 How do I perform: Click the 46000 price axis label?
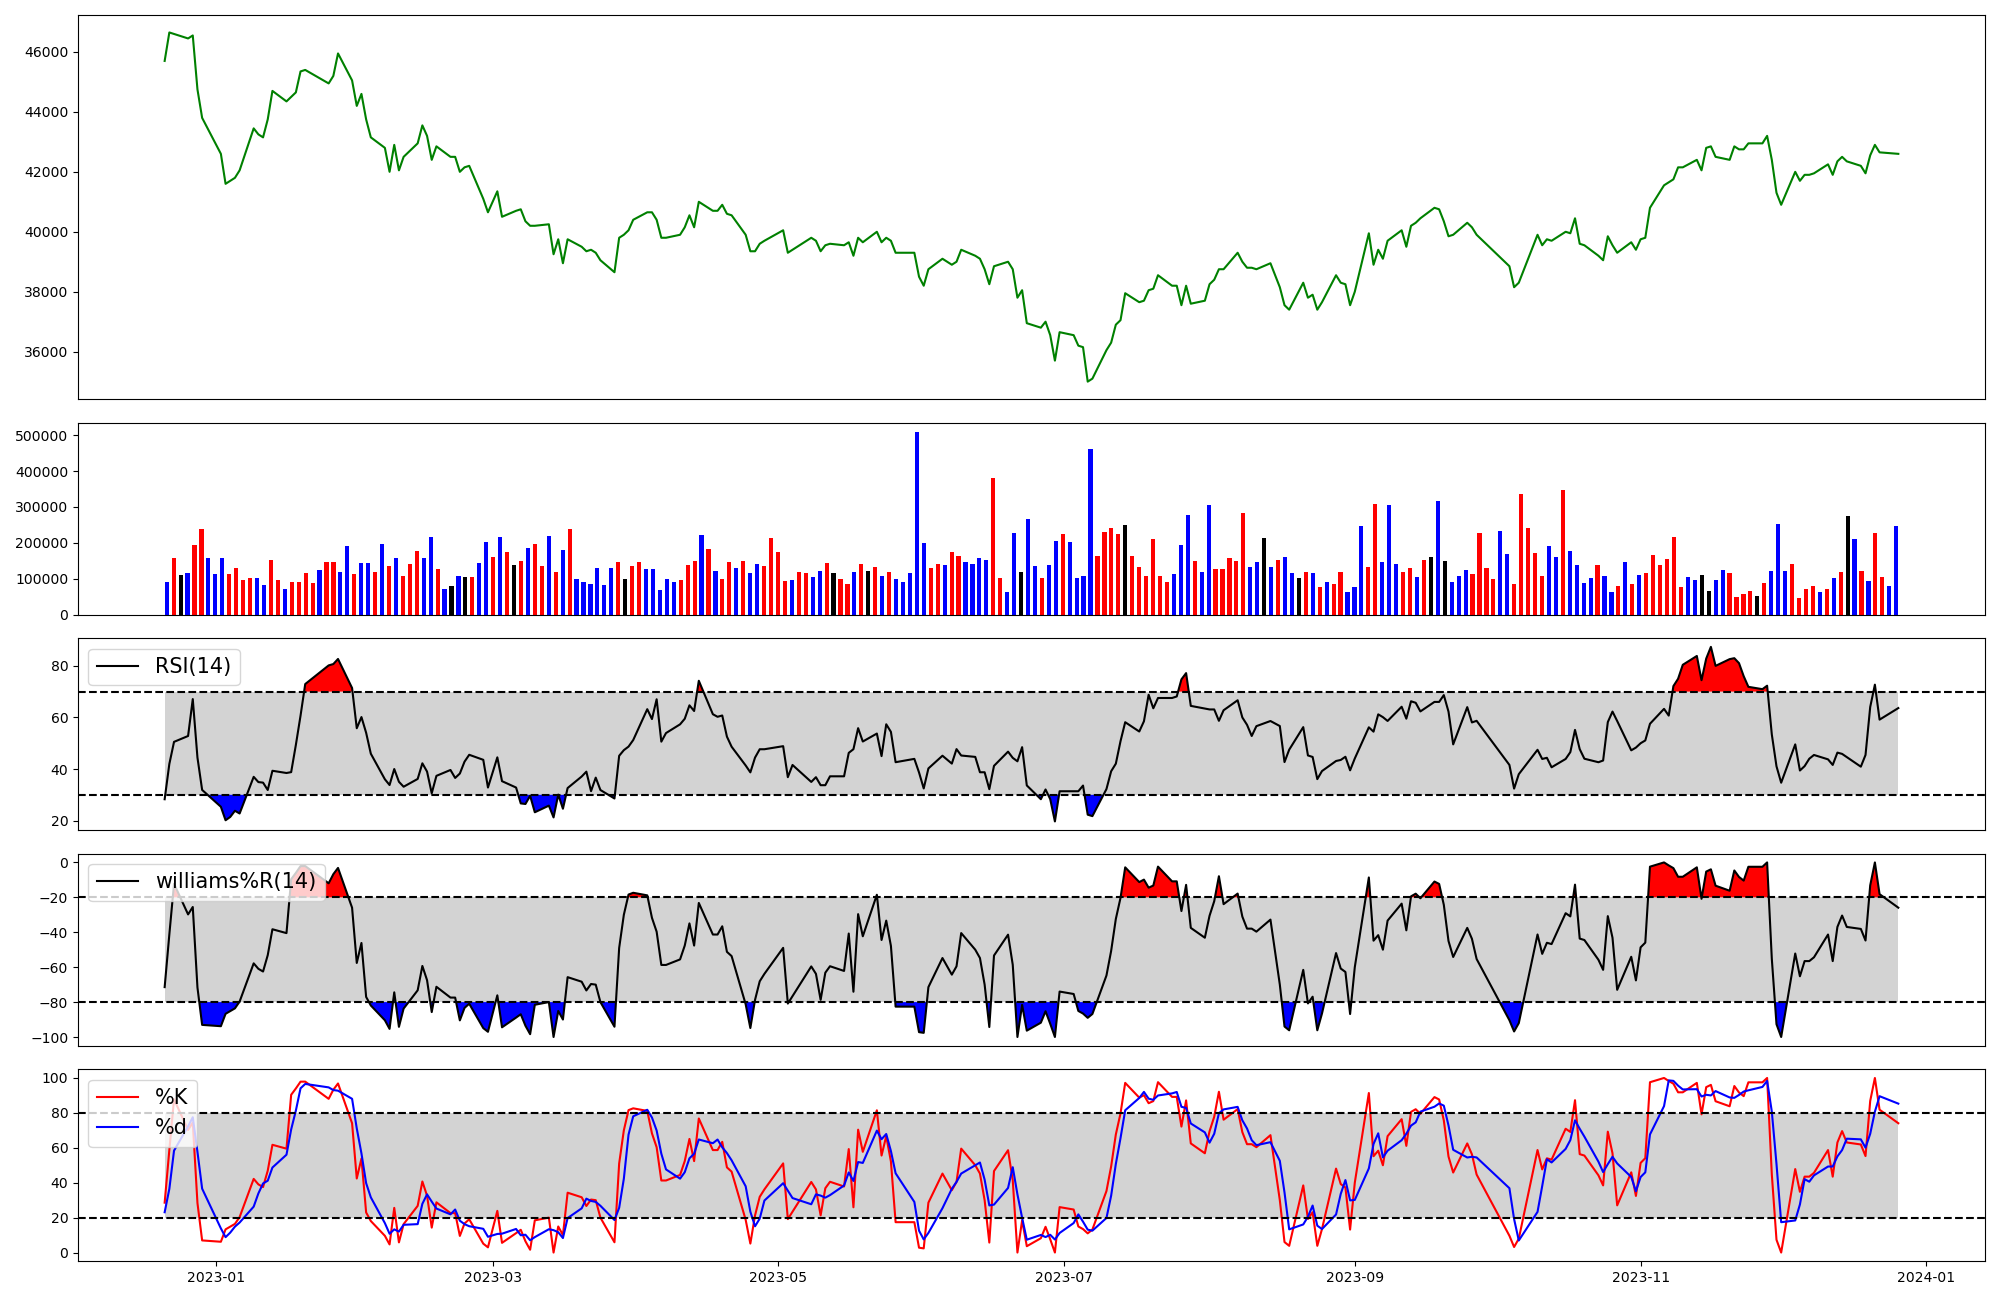tap(48, 52)
